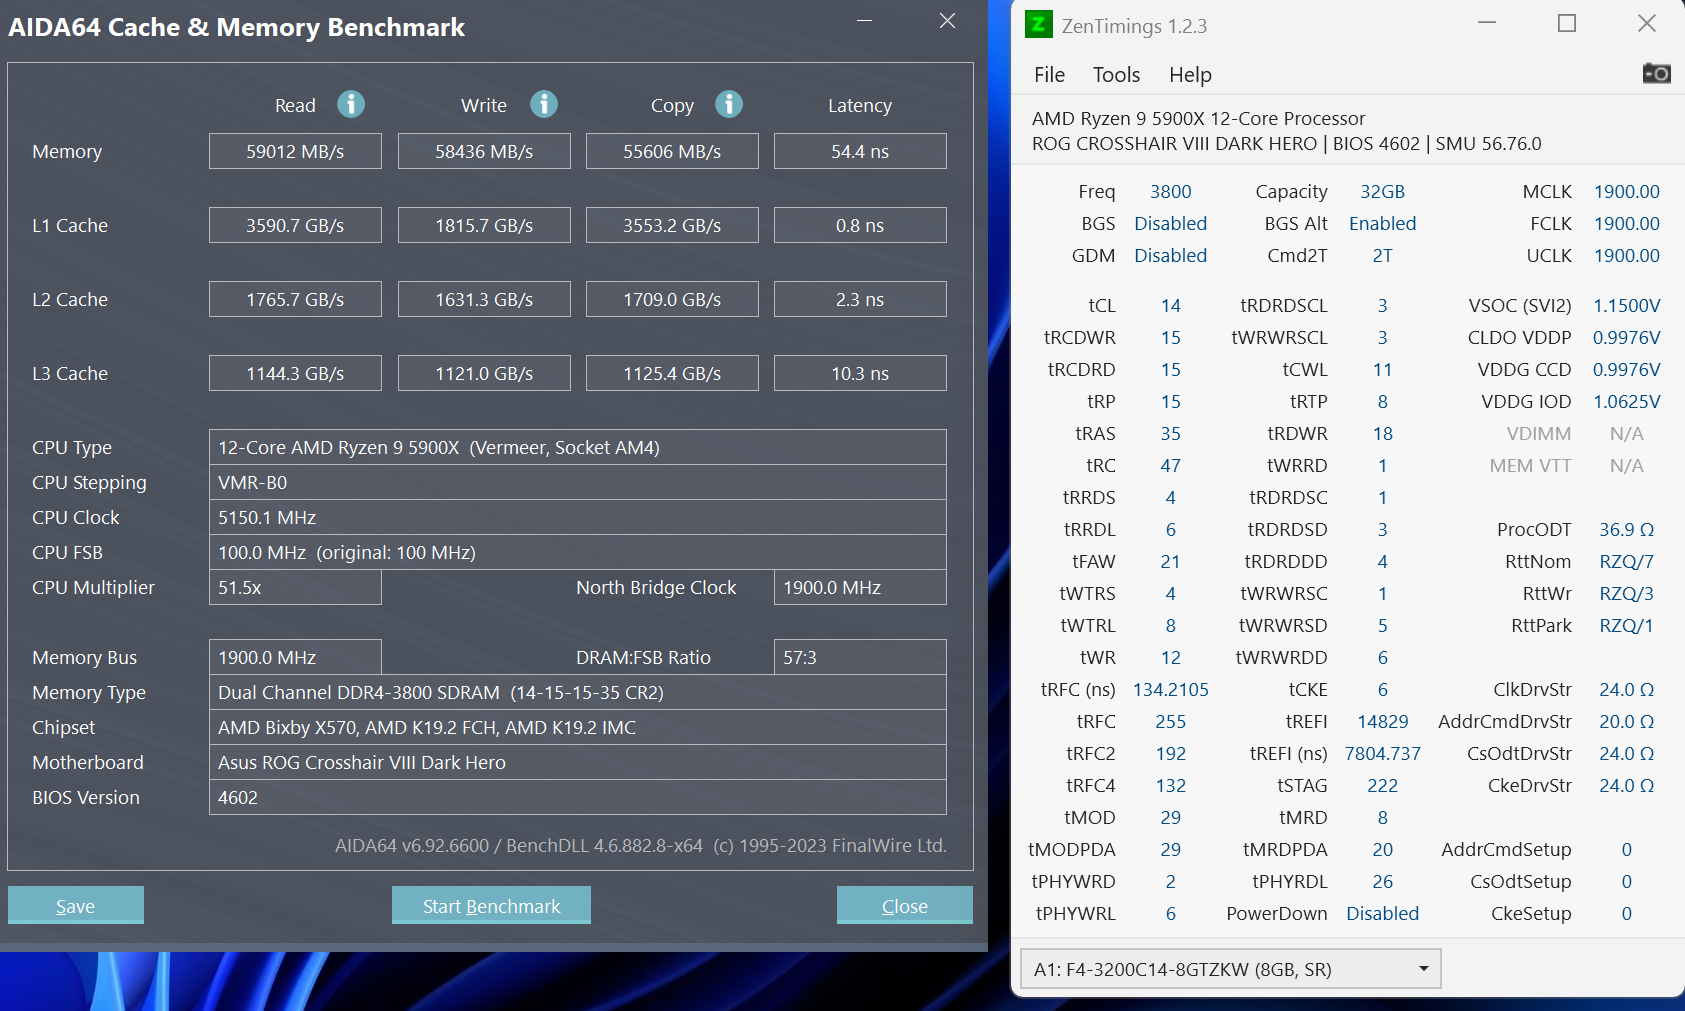Viewport: 1685px width, 1011px height.
Task: Click the GDM Disabled value
Action: [1170, 255]
